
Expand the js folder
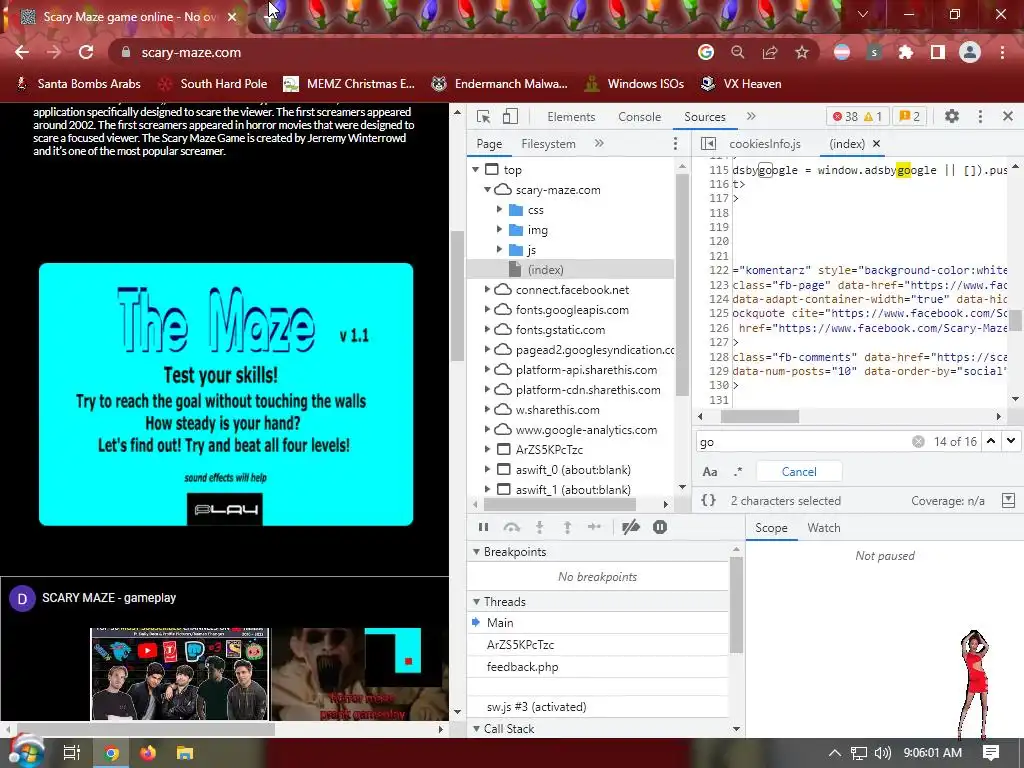(500, 249)
